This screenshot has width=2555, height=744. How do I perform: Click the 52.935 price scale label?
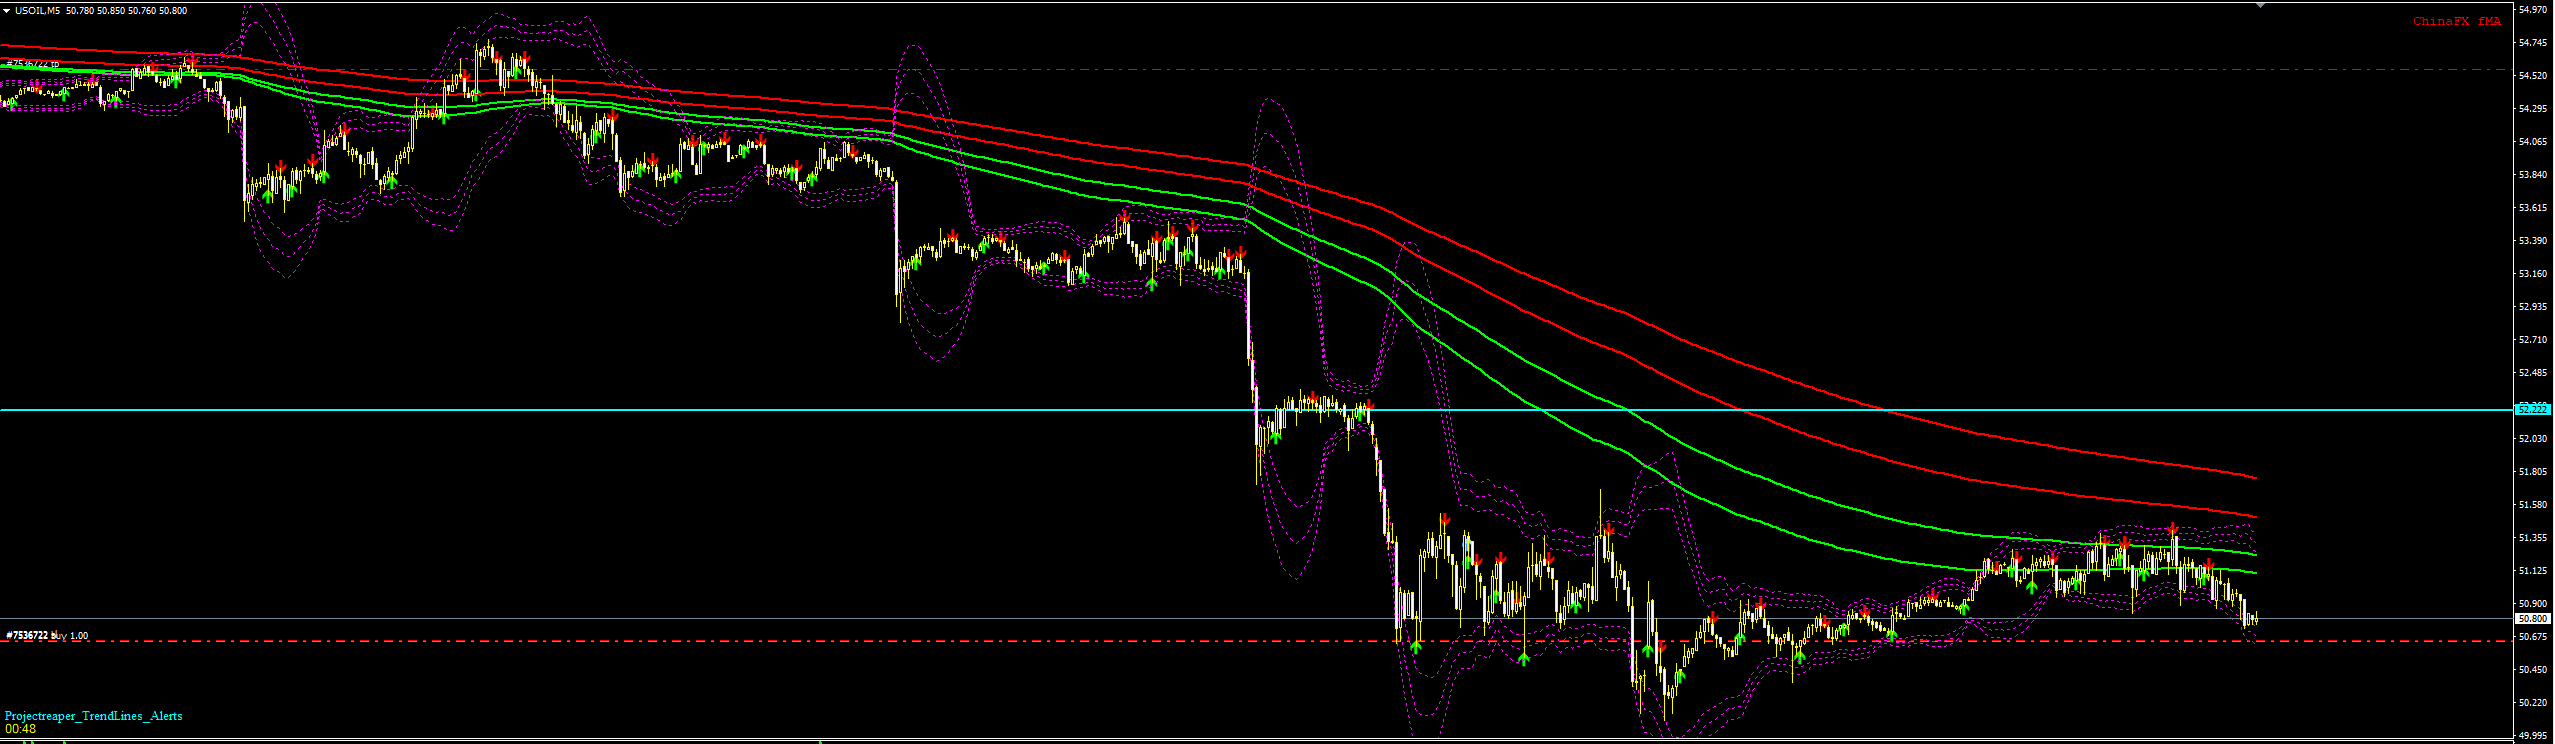[x=2533, y=307]
